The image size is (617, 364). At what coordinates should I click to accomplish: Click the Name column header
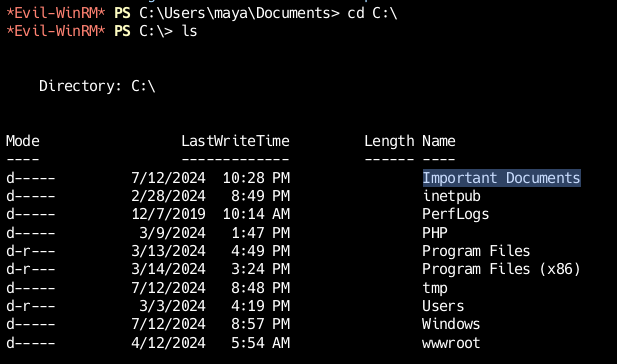[439, 141]
